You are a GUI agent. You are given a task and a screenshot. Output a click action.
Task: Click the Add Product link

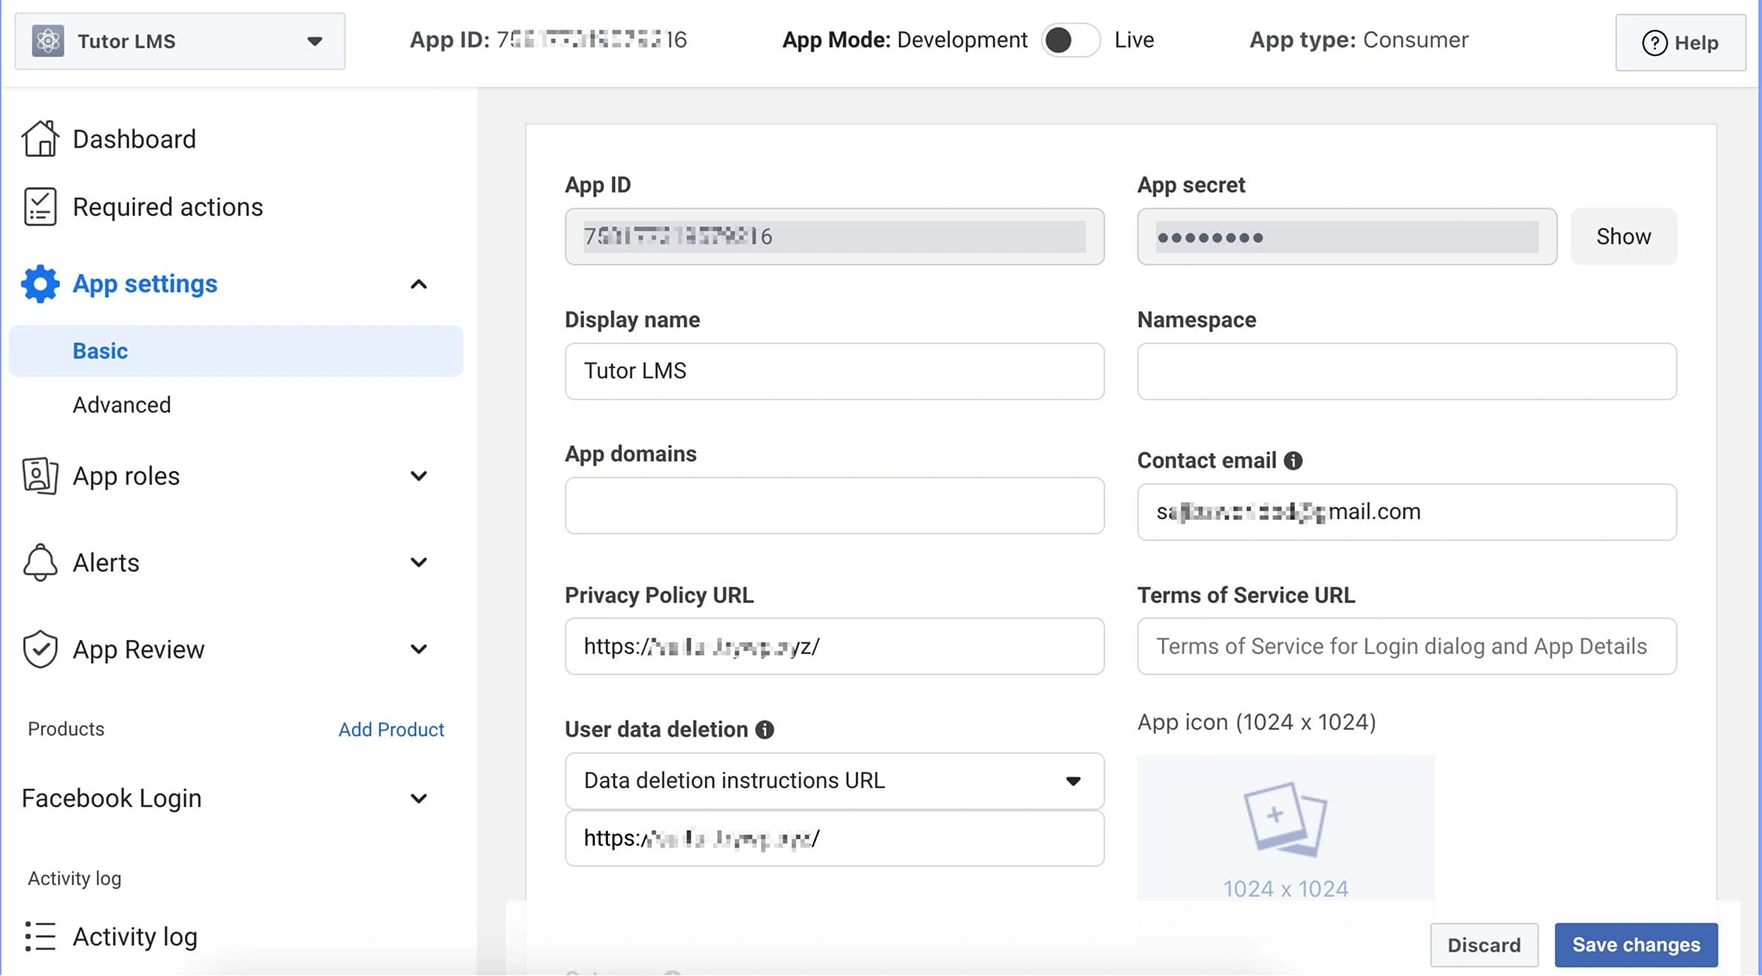(391, 730)
